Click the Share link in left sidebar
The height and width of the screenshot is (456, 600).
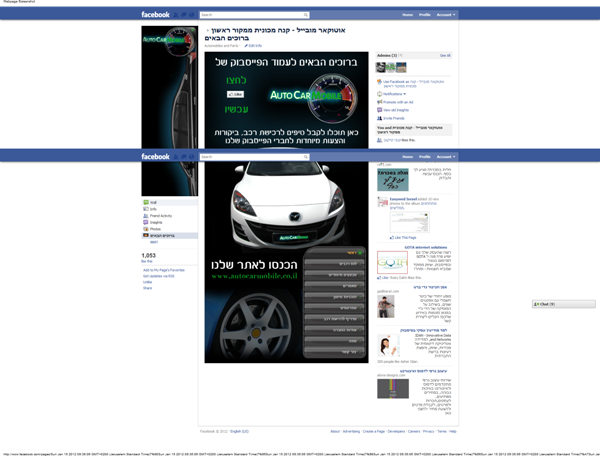pyautogui.click(x=147, y=288)
